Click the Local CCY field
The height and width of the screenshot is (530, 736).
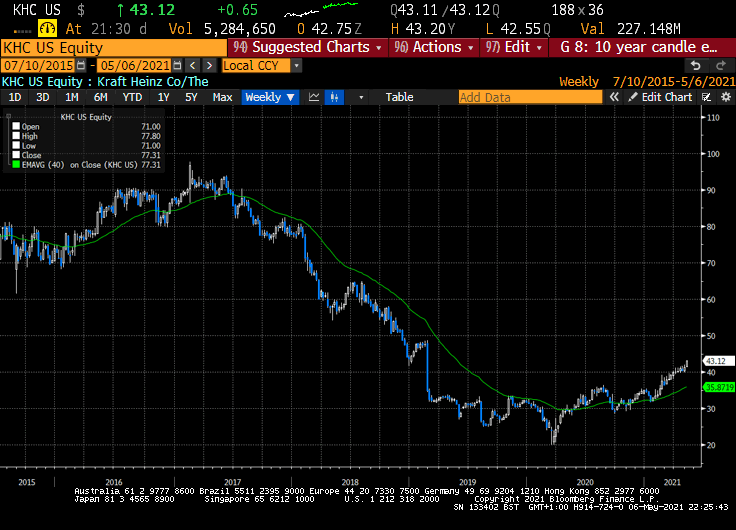coord(256,66)
